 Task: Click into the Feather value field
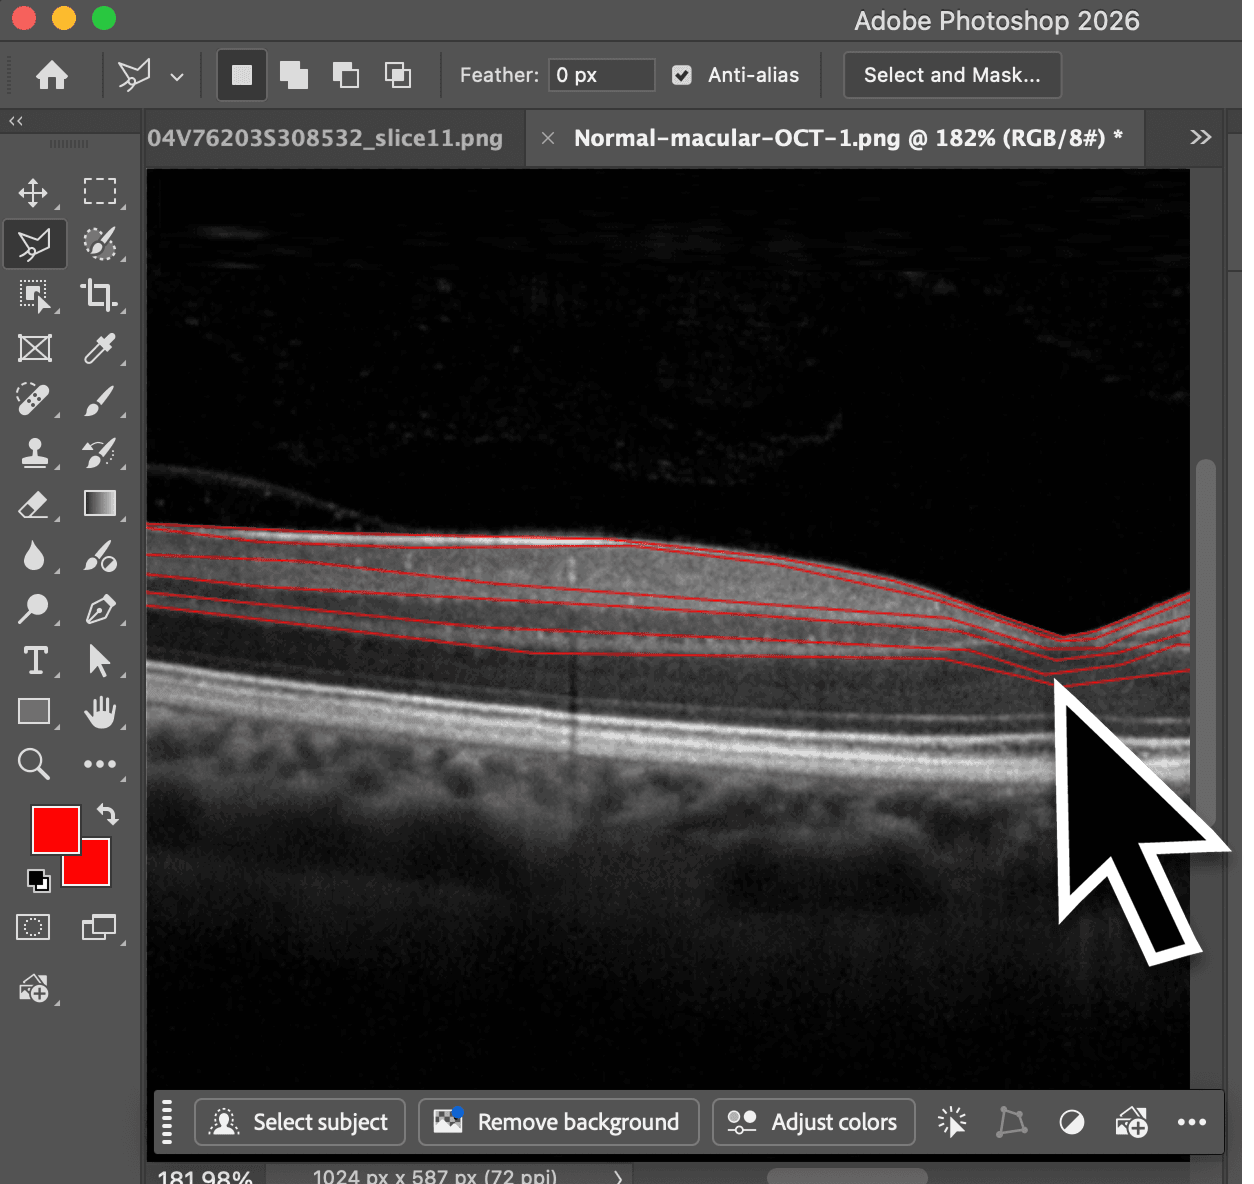602,75
